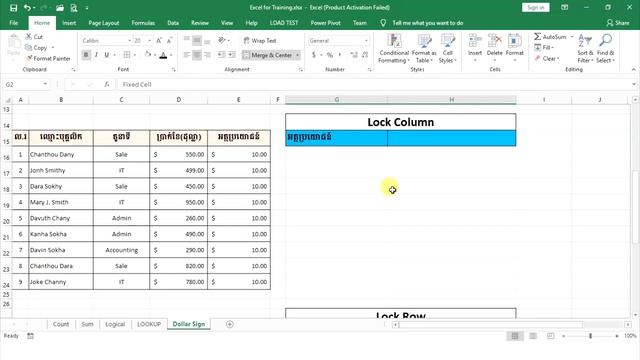Decrease font size with smaller A icon
This screenshot has height=360, width=640.
tap(169, 40)
